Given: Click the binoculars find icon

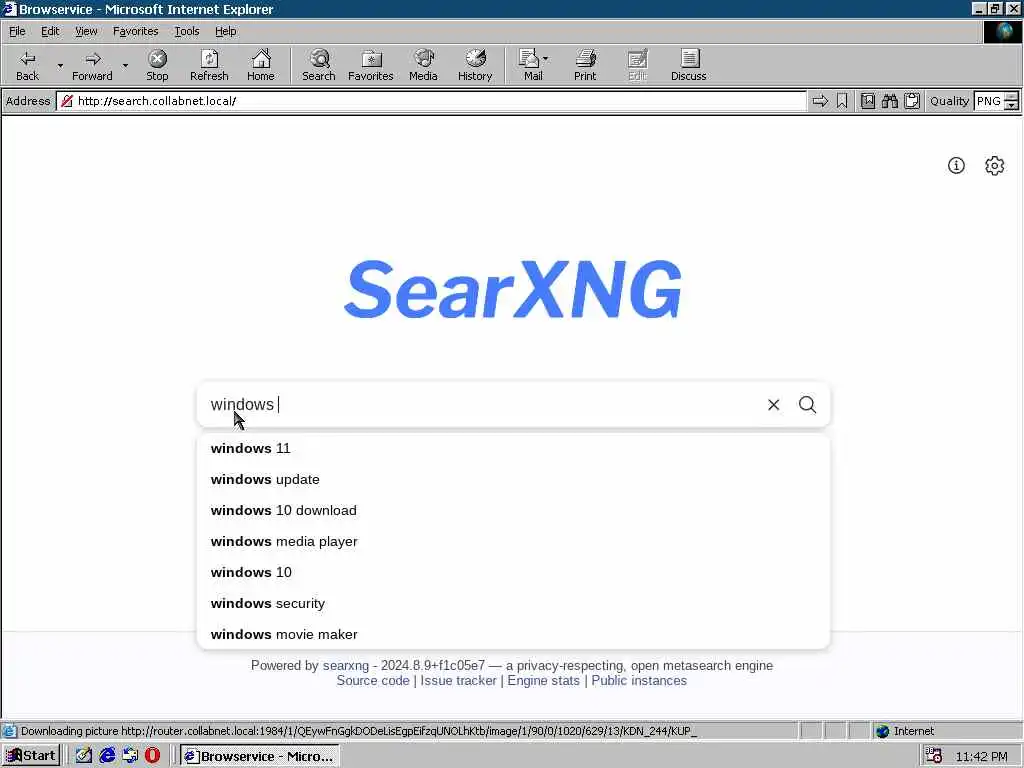Looking at the screenshot, I should tap(889, 101).
